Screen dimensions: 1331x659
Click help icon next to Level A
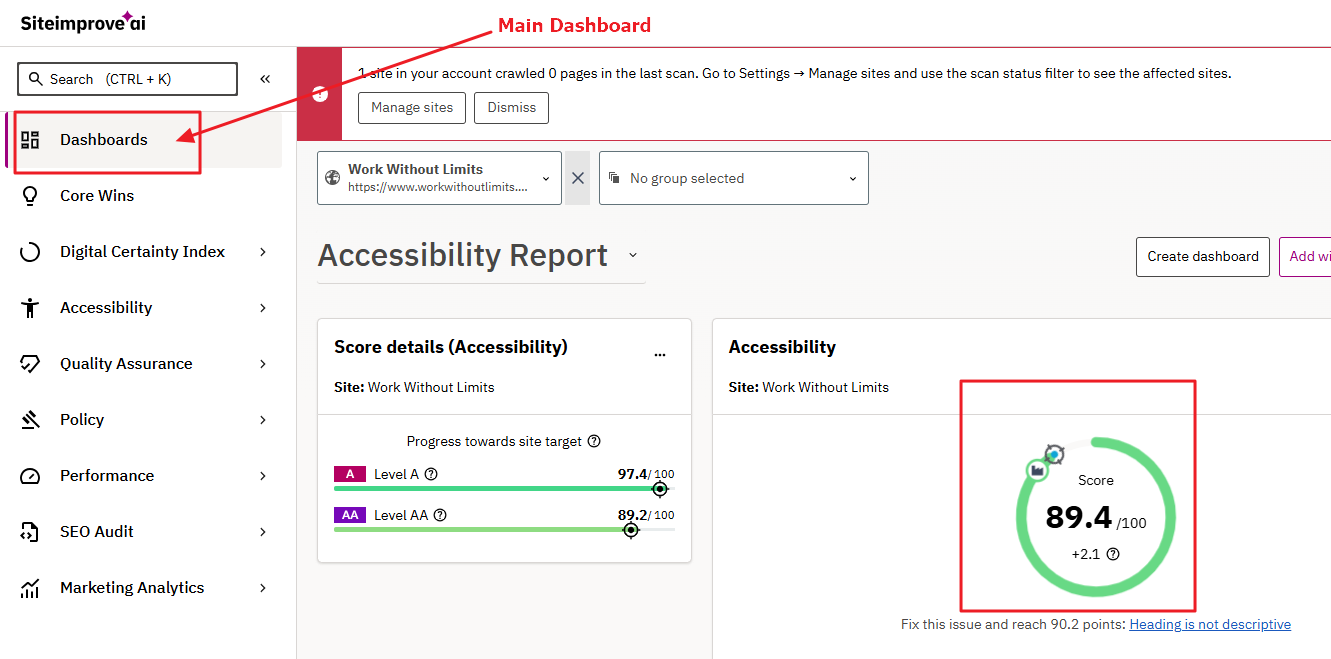point(431,474)
